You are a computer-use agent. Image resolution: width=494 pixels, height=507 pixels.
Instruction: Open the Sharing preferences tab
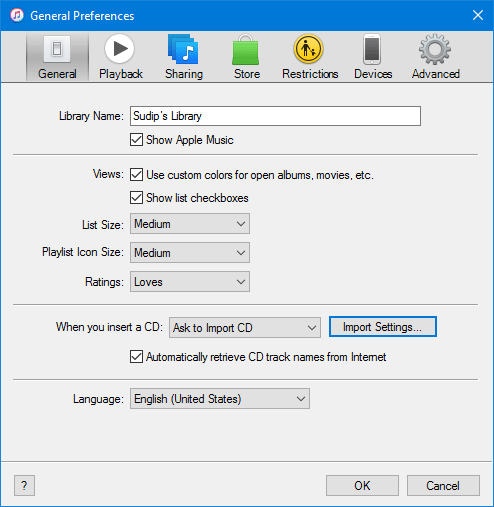(184, 57)
